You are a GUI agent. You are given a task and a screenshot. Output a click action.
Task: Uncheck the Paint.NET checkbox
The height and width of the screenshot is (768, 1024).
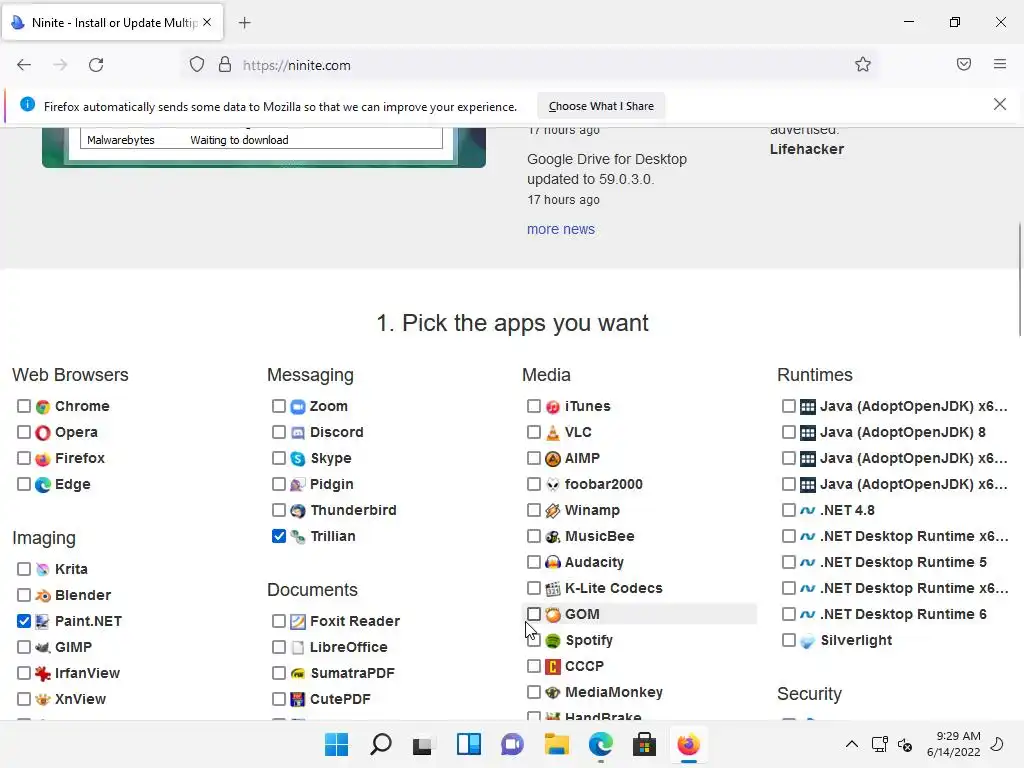[x=24, y=621]
